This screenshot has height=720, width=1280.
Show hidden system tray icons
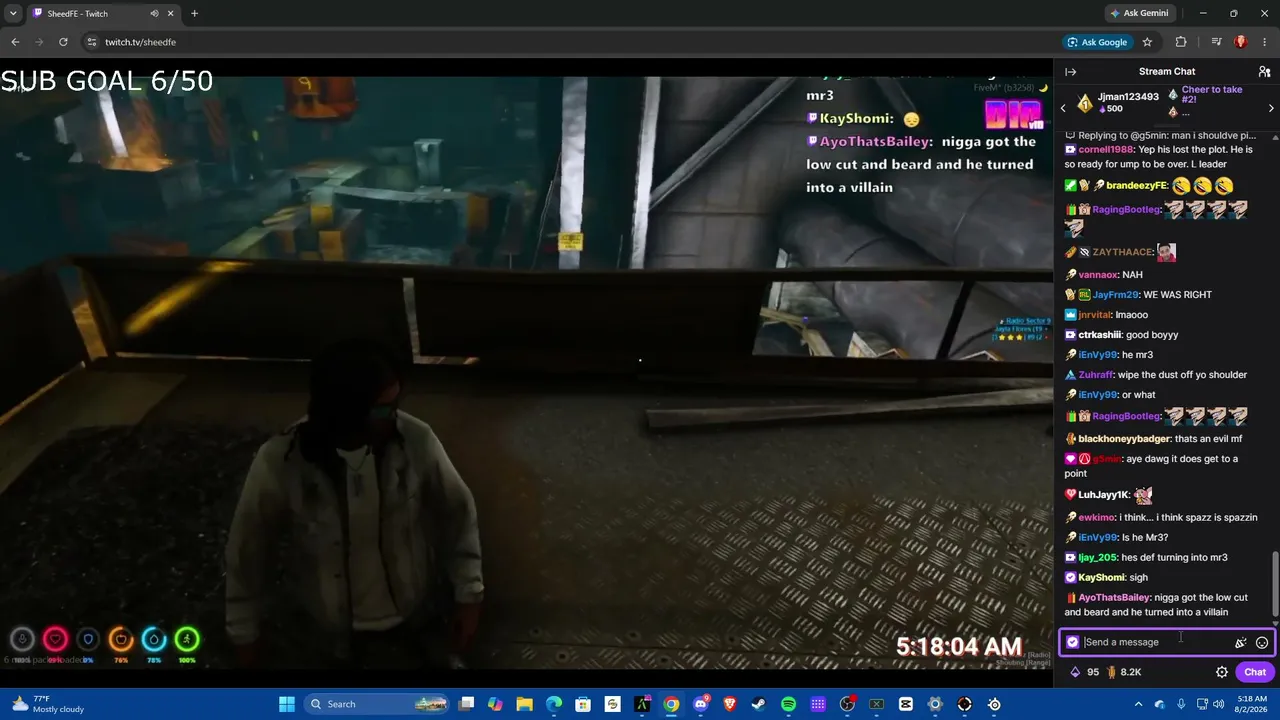click(x=1138, y=704)
